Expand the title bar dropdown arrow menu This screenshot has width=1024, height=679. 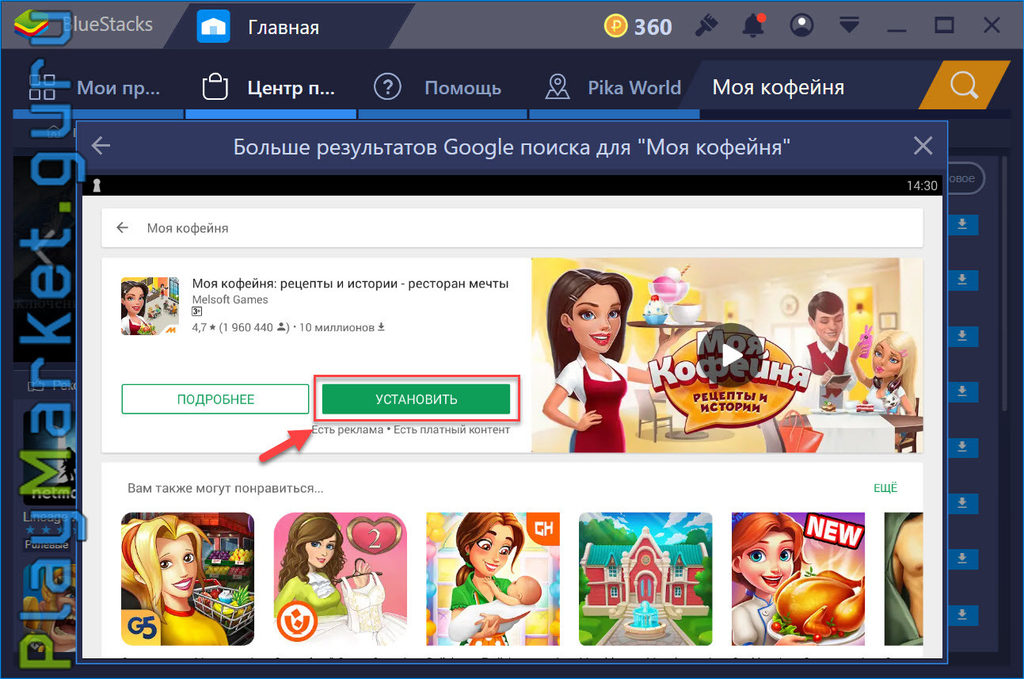[849, 25]
